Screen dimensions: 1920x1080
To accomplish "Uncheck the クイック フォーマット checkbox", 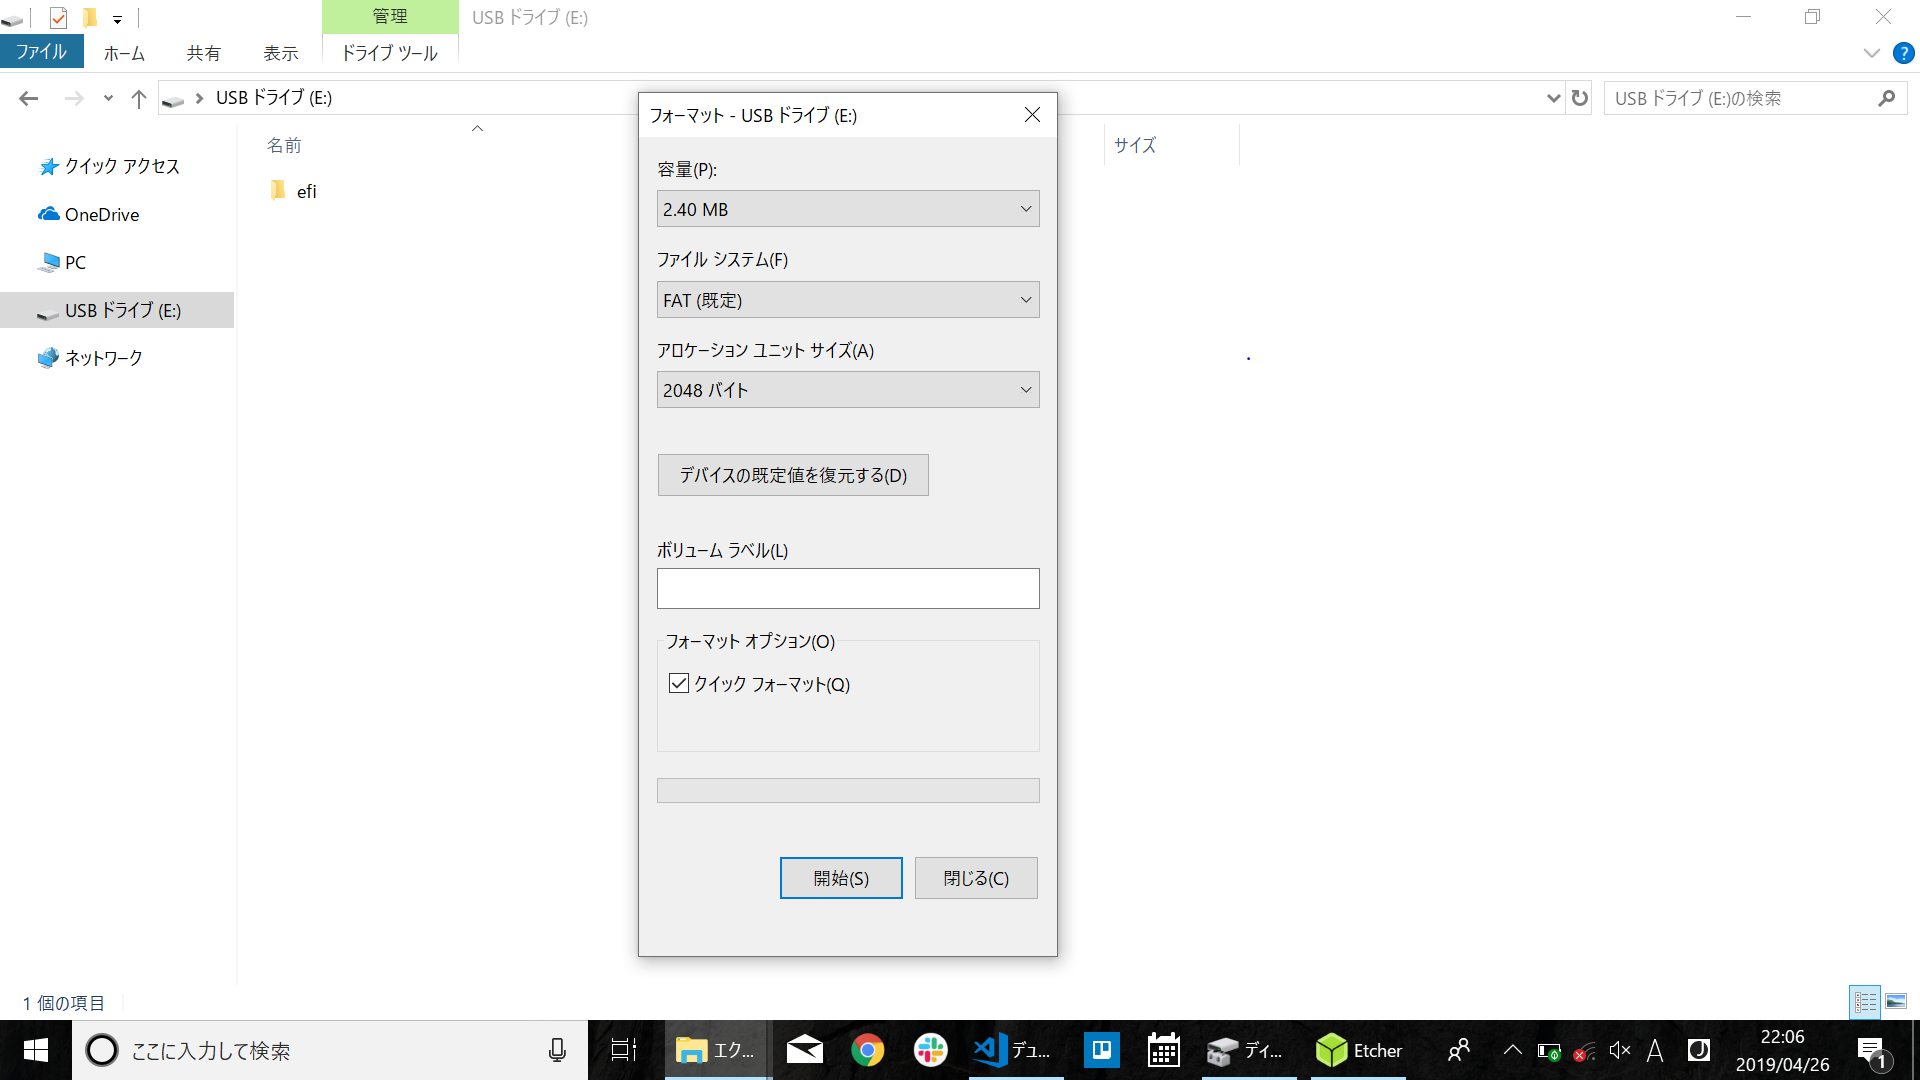I will (679, 684).
